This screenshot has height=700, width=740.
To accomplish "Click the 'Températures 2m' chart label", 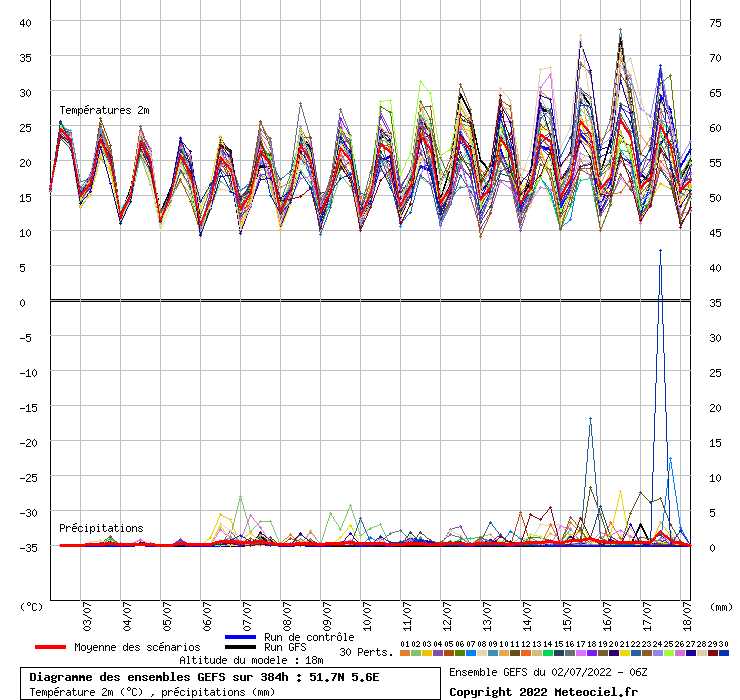I will pyautogui.click(x=104, y=110).
